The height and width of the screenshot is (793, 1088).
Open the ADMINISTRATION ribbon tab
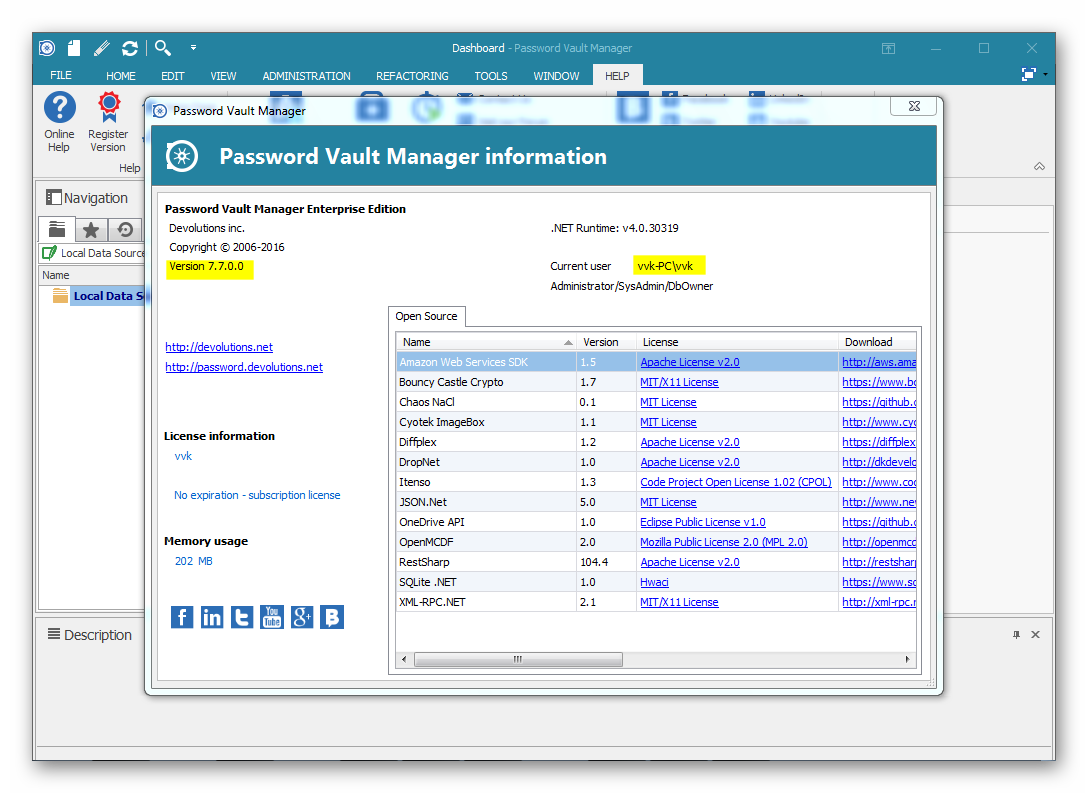click(307, 76)
